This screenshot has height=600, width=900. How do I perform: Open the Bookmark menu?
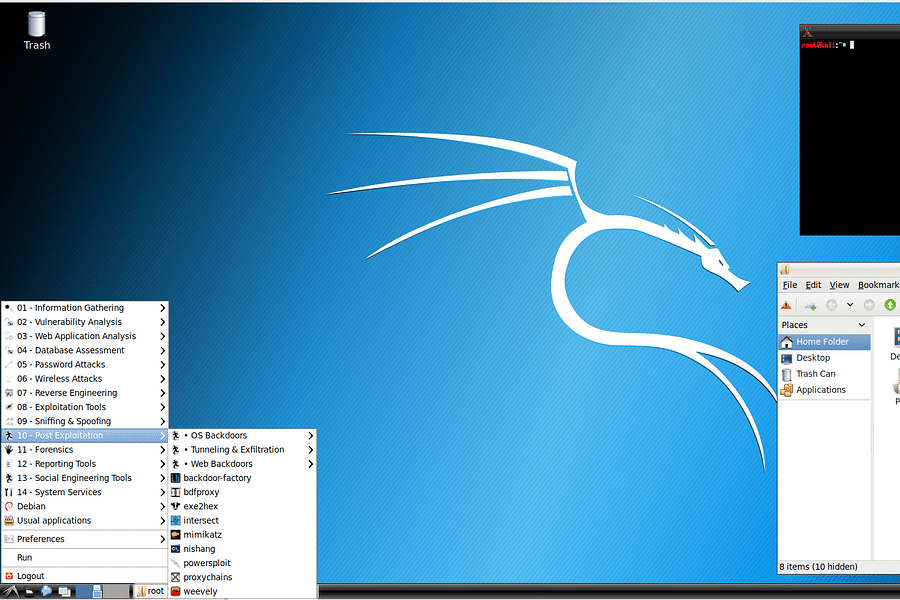(x=878, y=284)
